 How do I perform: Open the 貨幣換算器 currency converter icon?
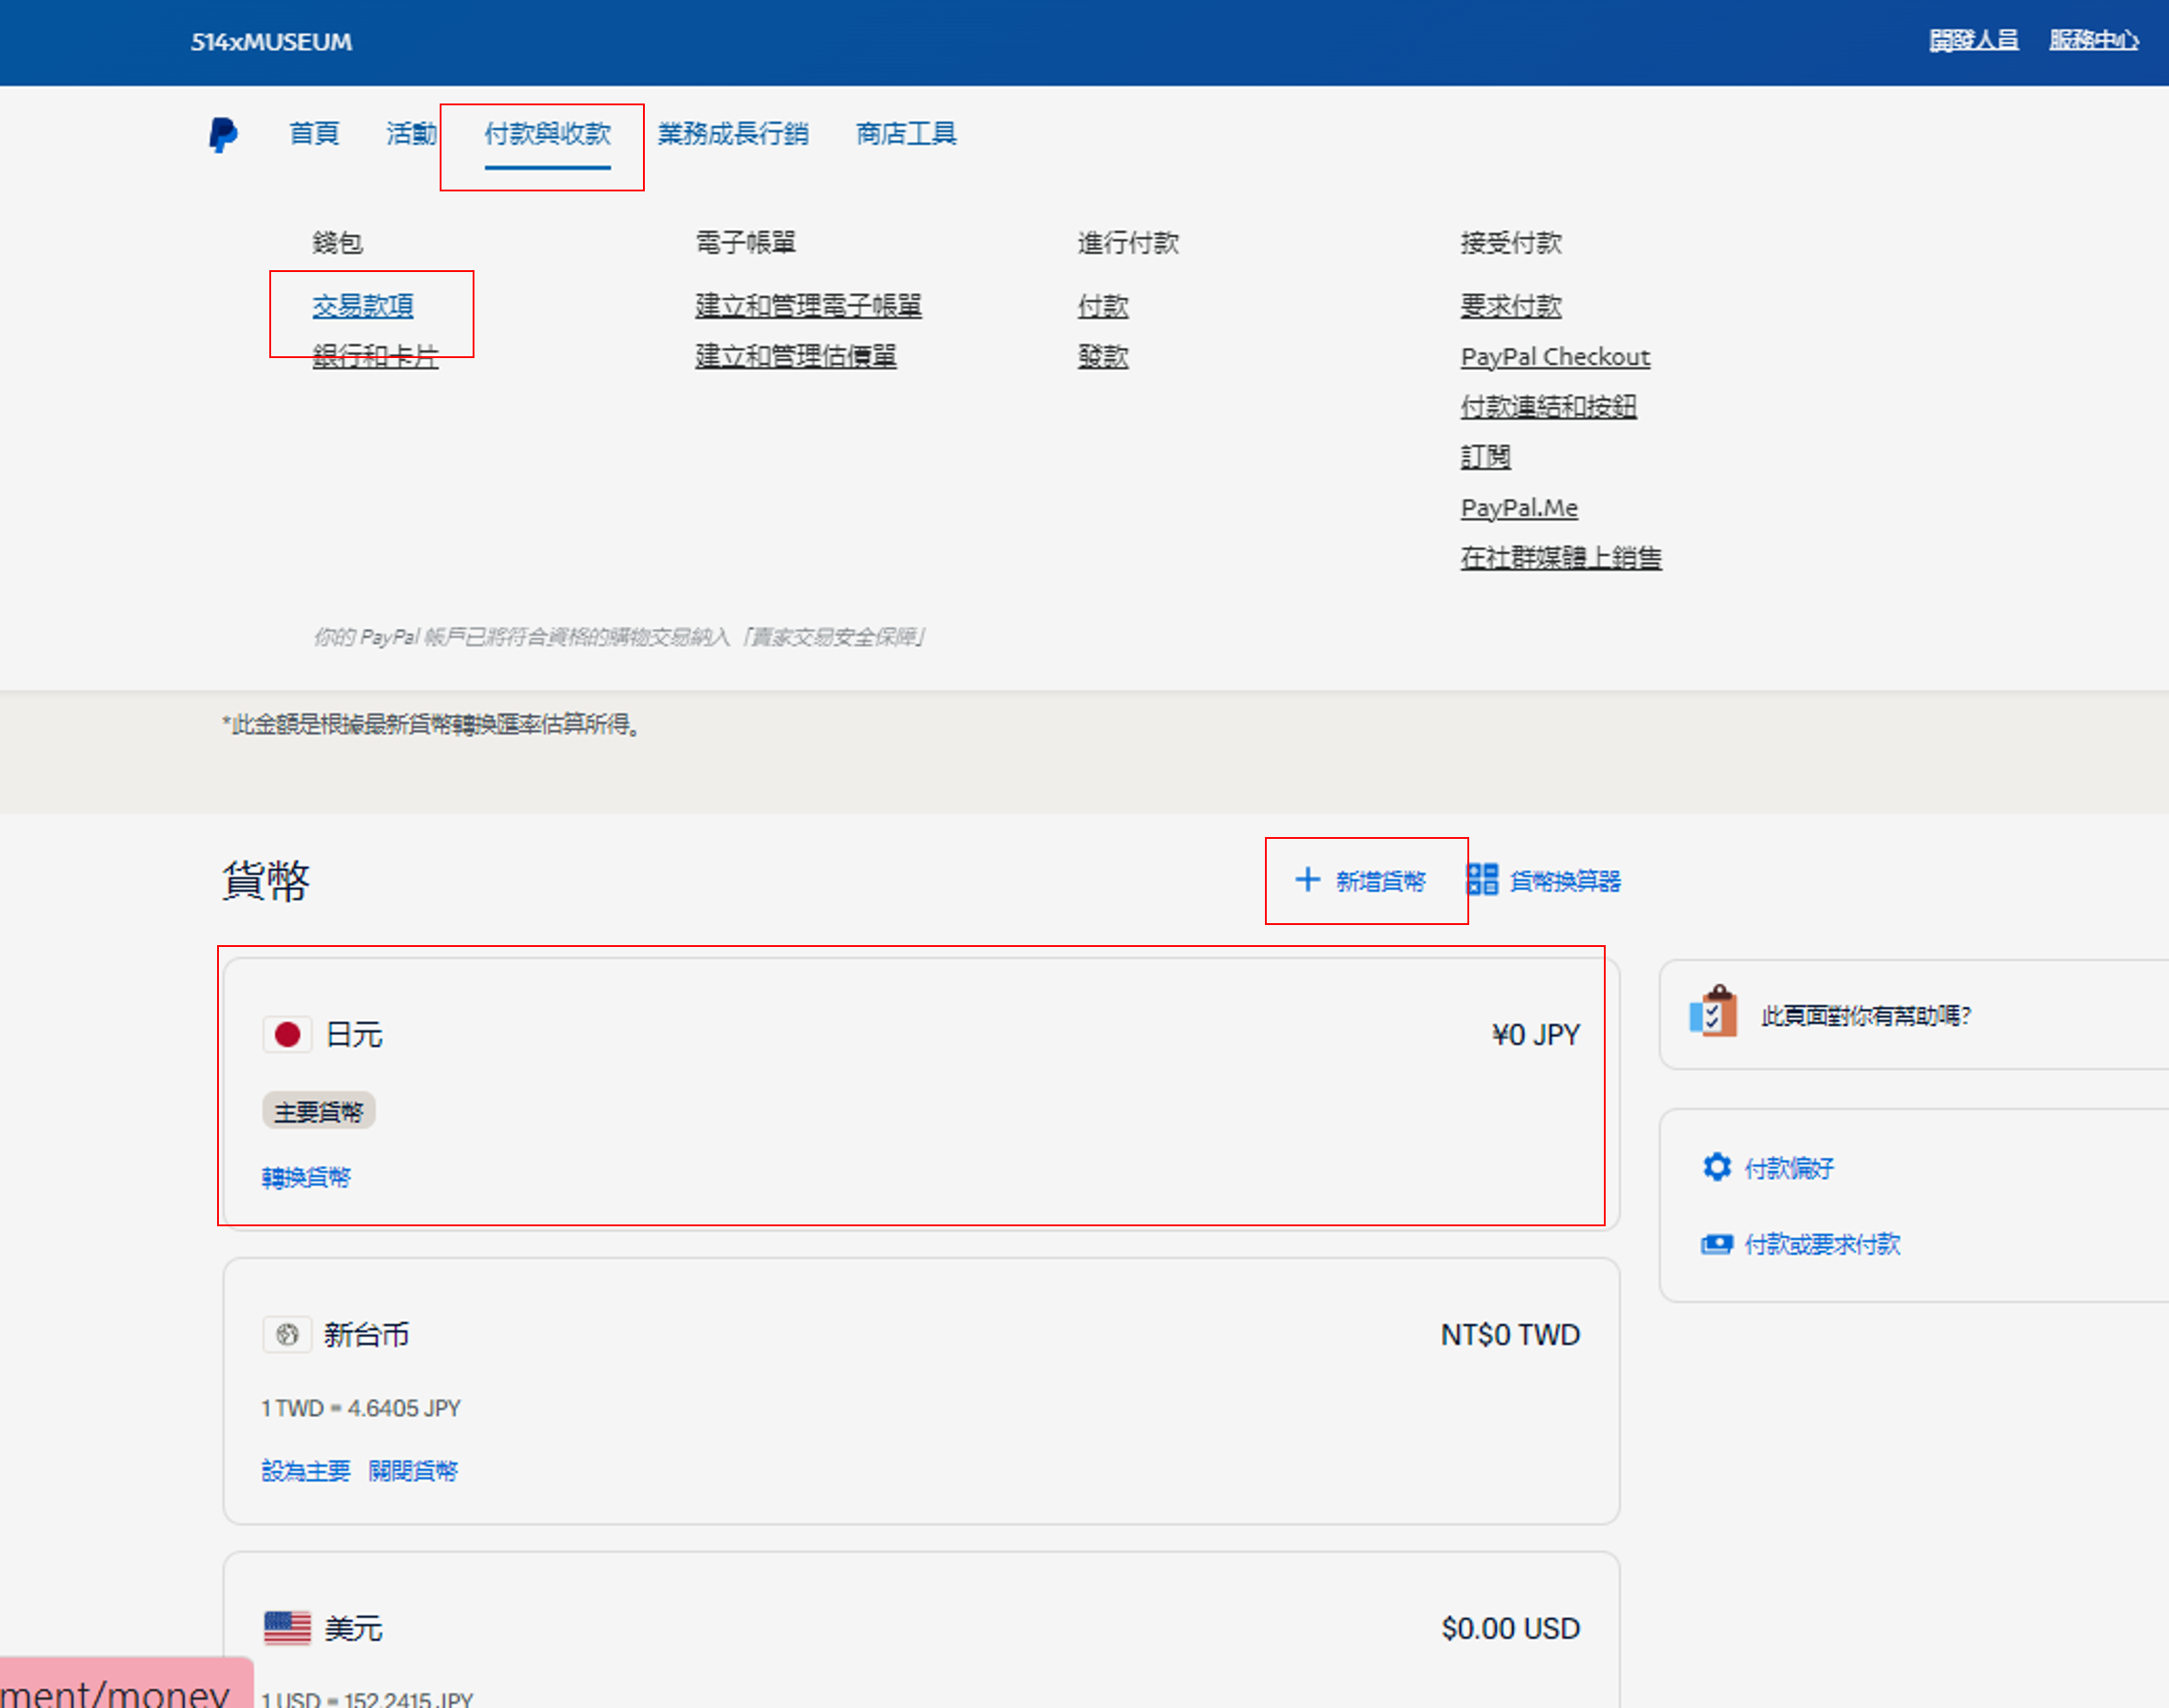1483,881
